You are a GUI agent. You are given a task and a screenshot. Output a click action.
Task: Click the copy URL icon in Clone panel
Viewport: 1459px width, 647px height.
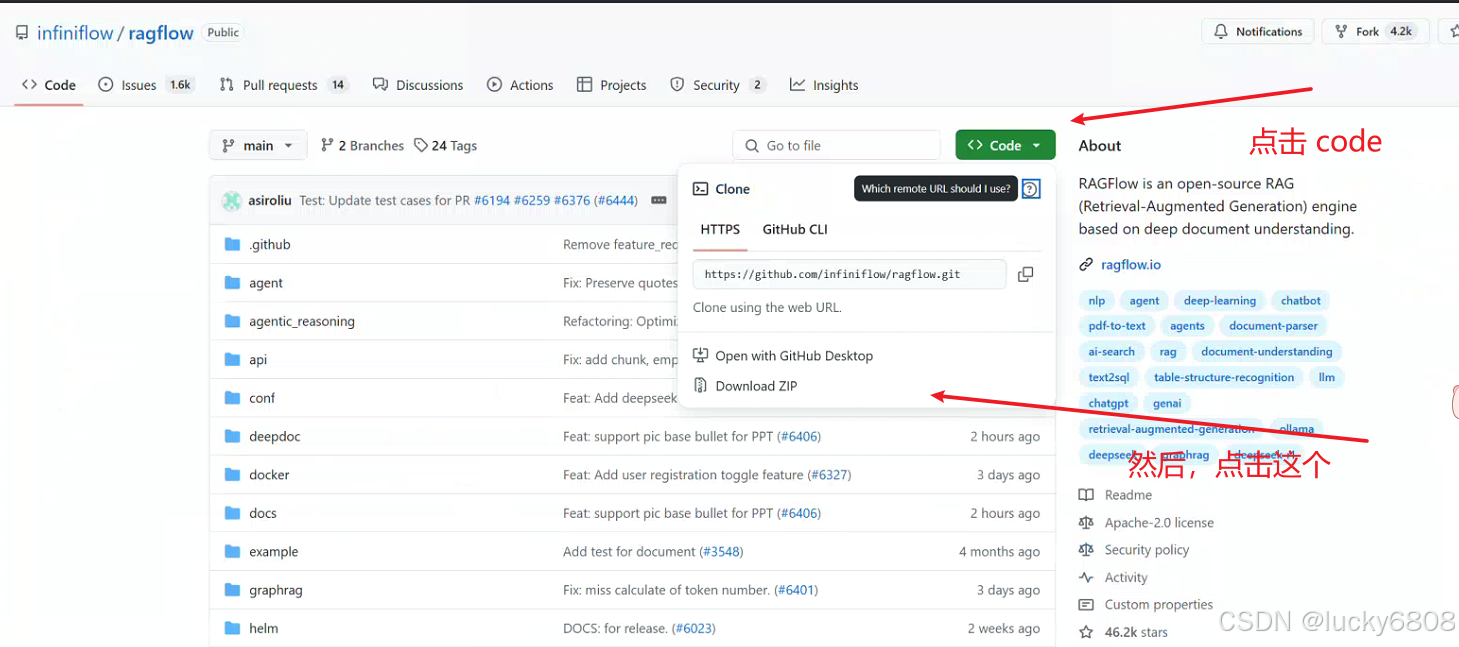[1025, 274]
